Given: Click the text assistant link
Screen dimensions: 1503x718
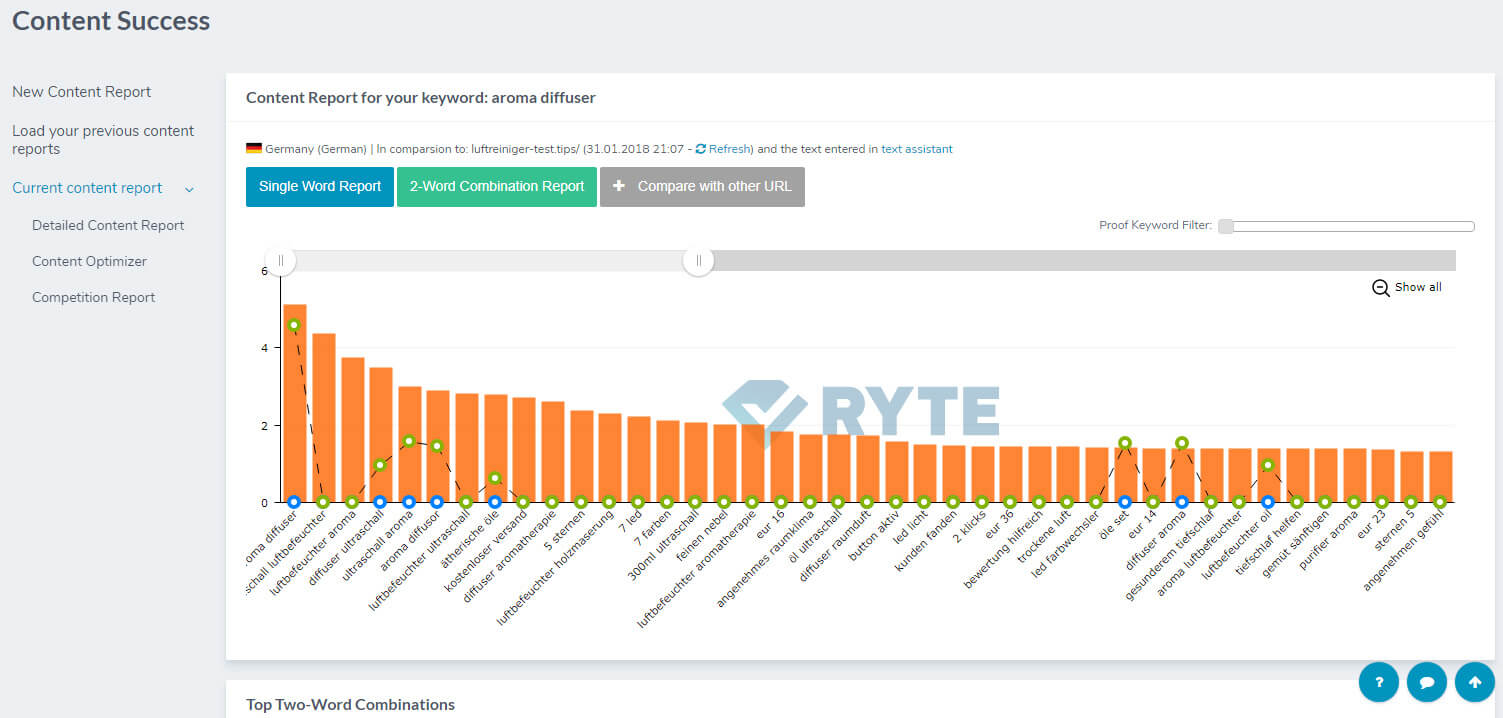Looking at the screenshot, I should [x=916, y=149].
